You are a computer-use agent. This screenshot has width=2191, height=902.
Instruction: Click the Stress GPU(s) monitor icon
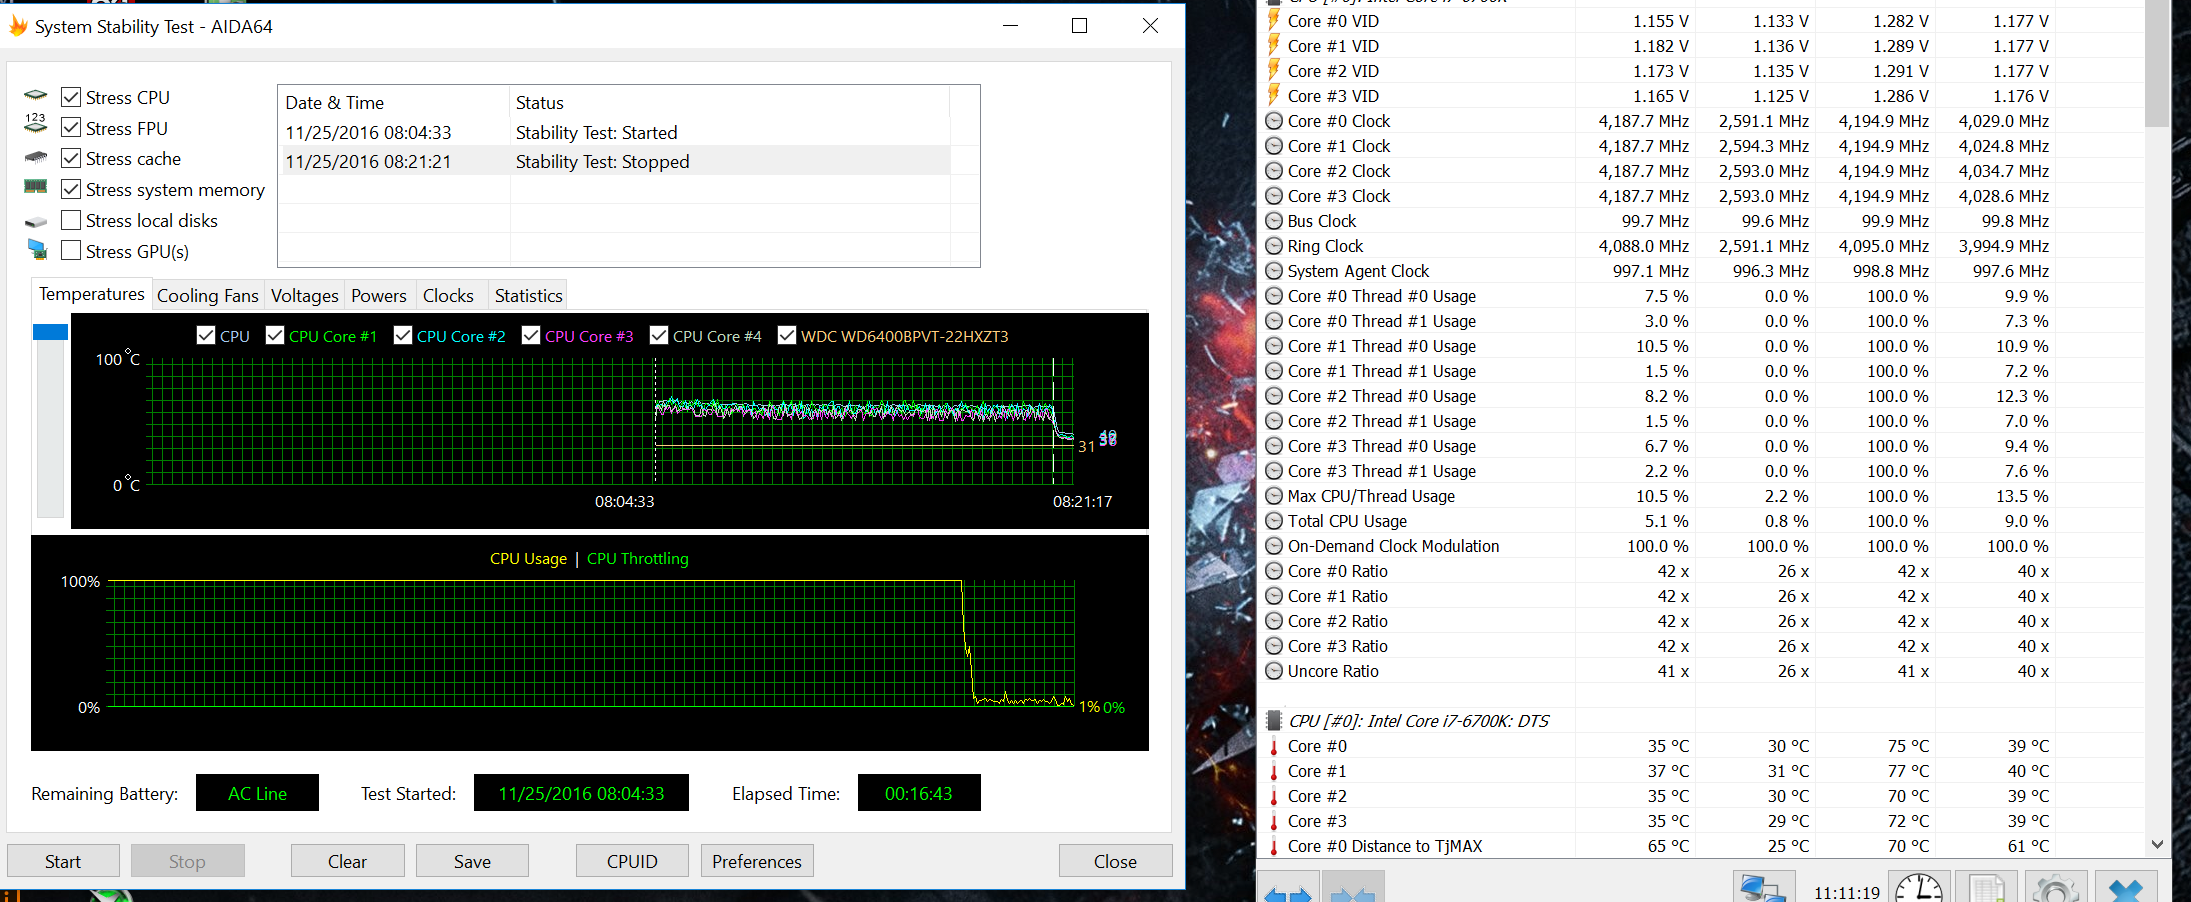click(x=38, y=249)
